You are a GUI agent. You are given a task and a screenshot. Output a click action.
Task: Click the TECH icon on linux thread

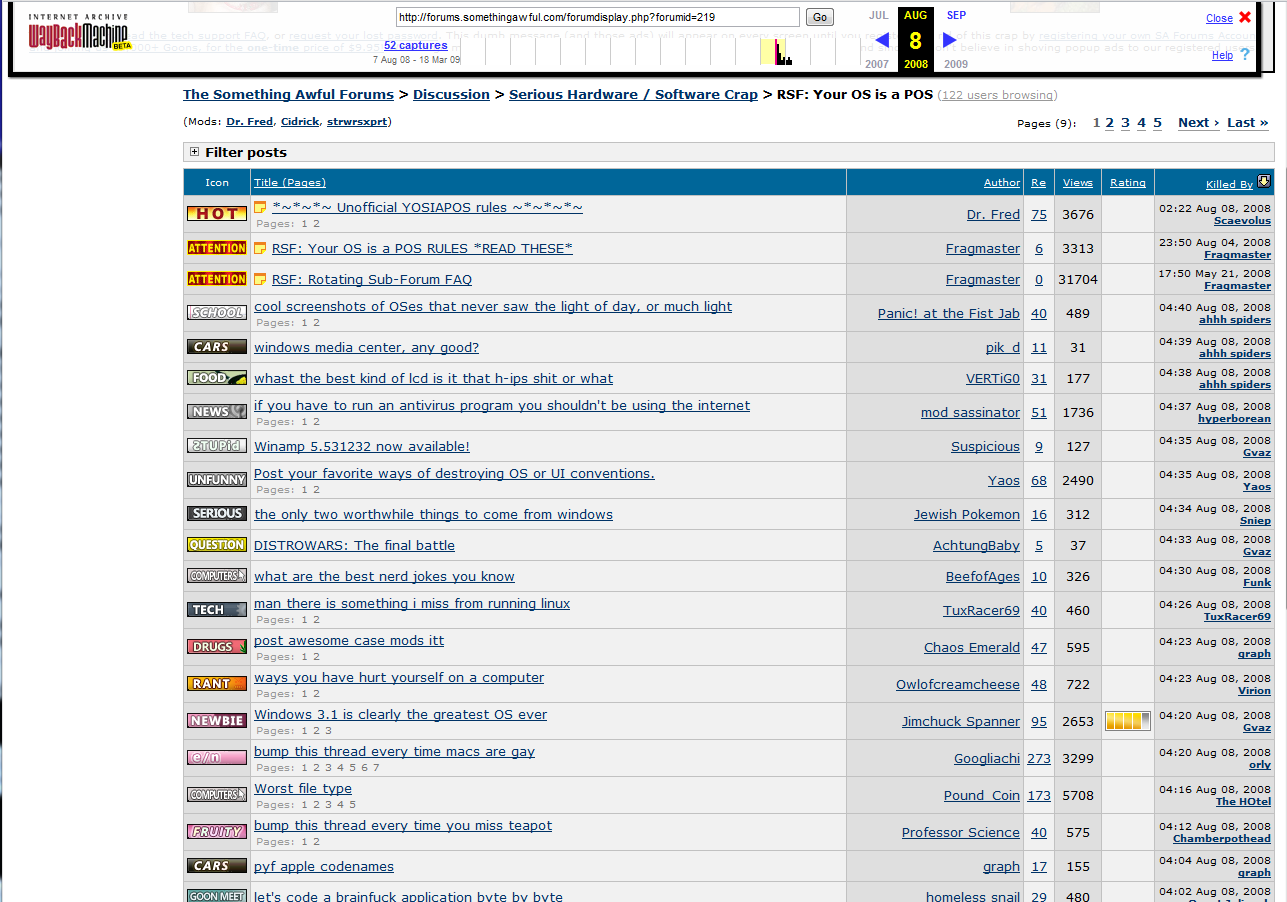(x=217, y=610)
